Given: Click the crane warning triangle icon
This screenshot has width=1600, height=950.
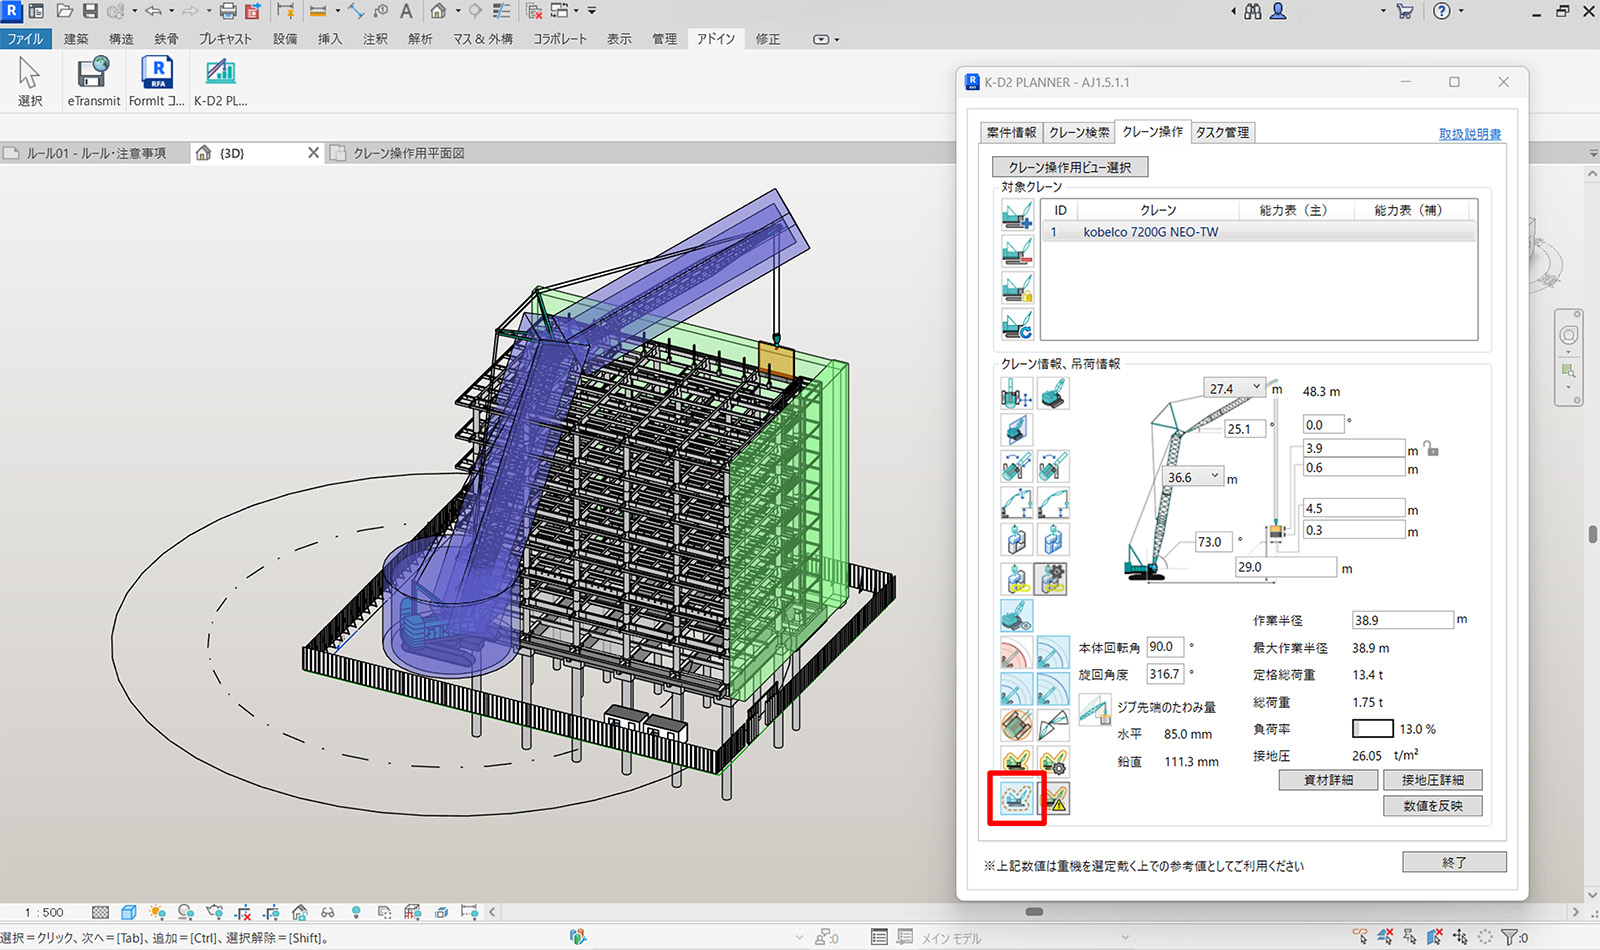Looking at the screenshot, I should pyautogui.click(x=1054, y=798).
